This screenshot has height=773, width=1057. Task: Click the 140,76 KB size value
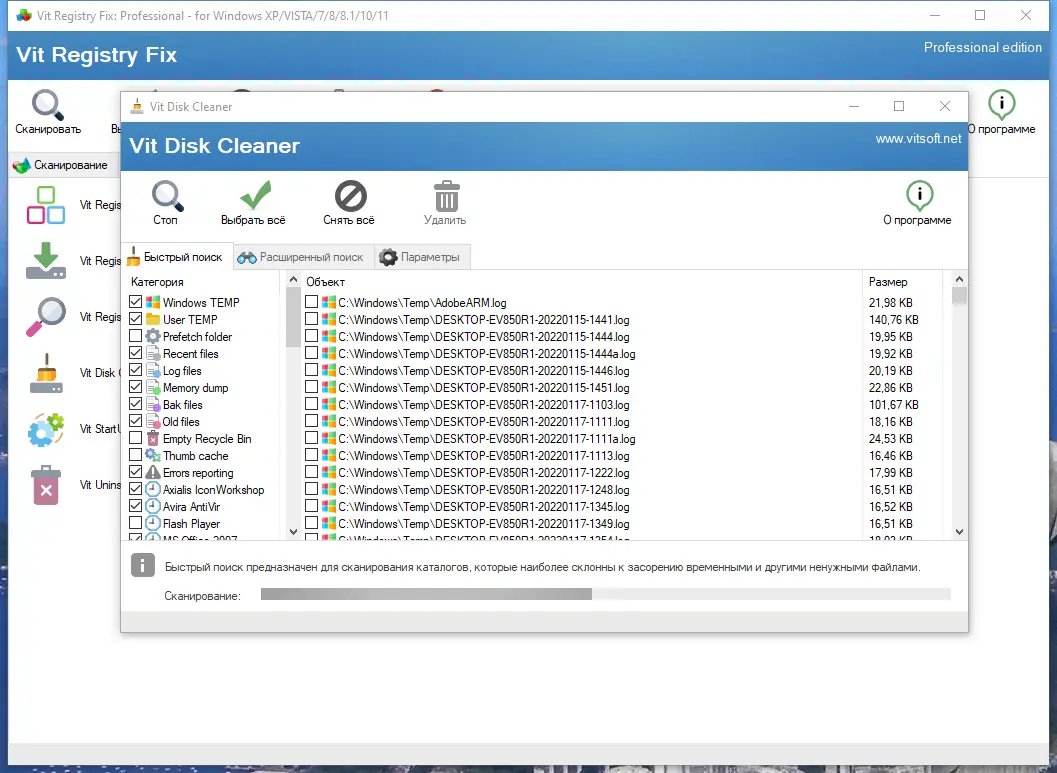(x=894, y=319)
